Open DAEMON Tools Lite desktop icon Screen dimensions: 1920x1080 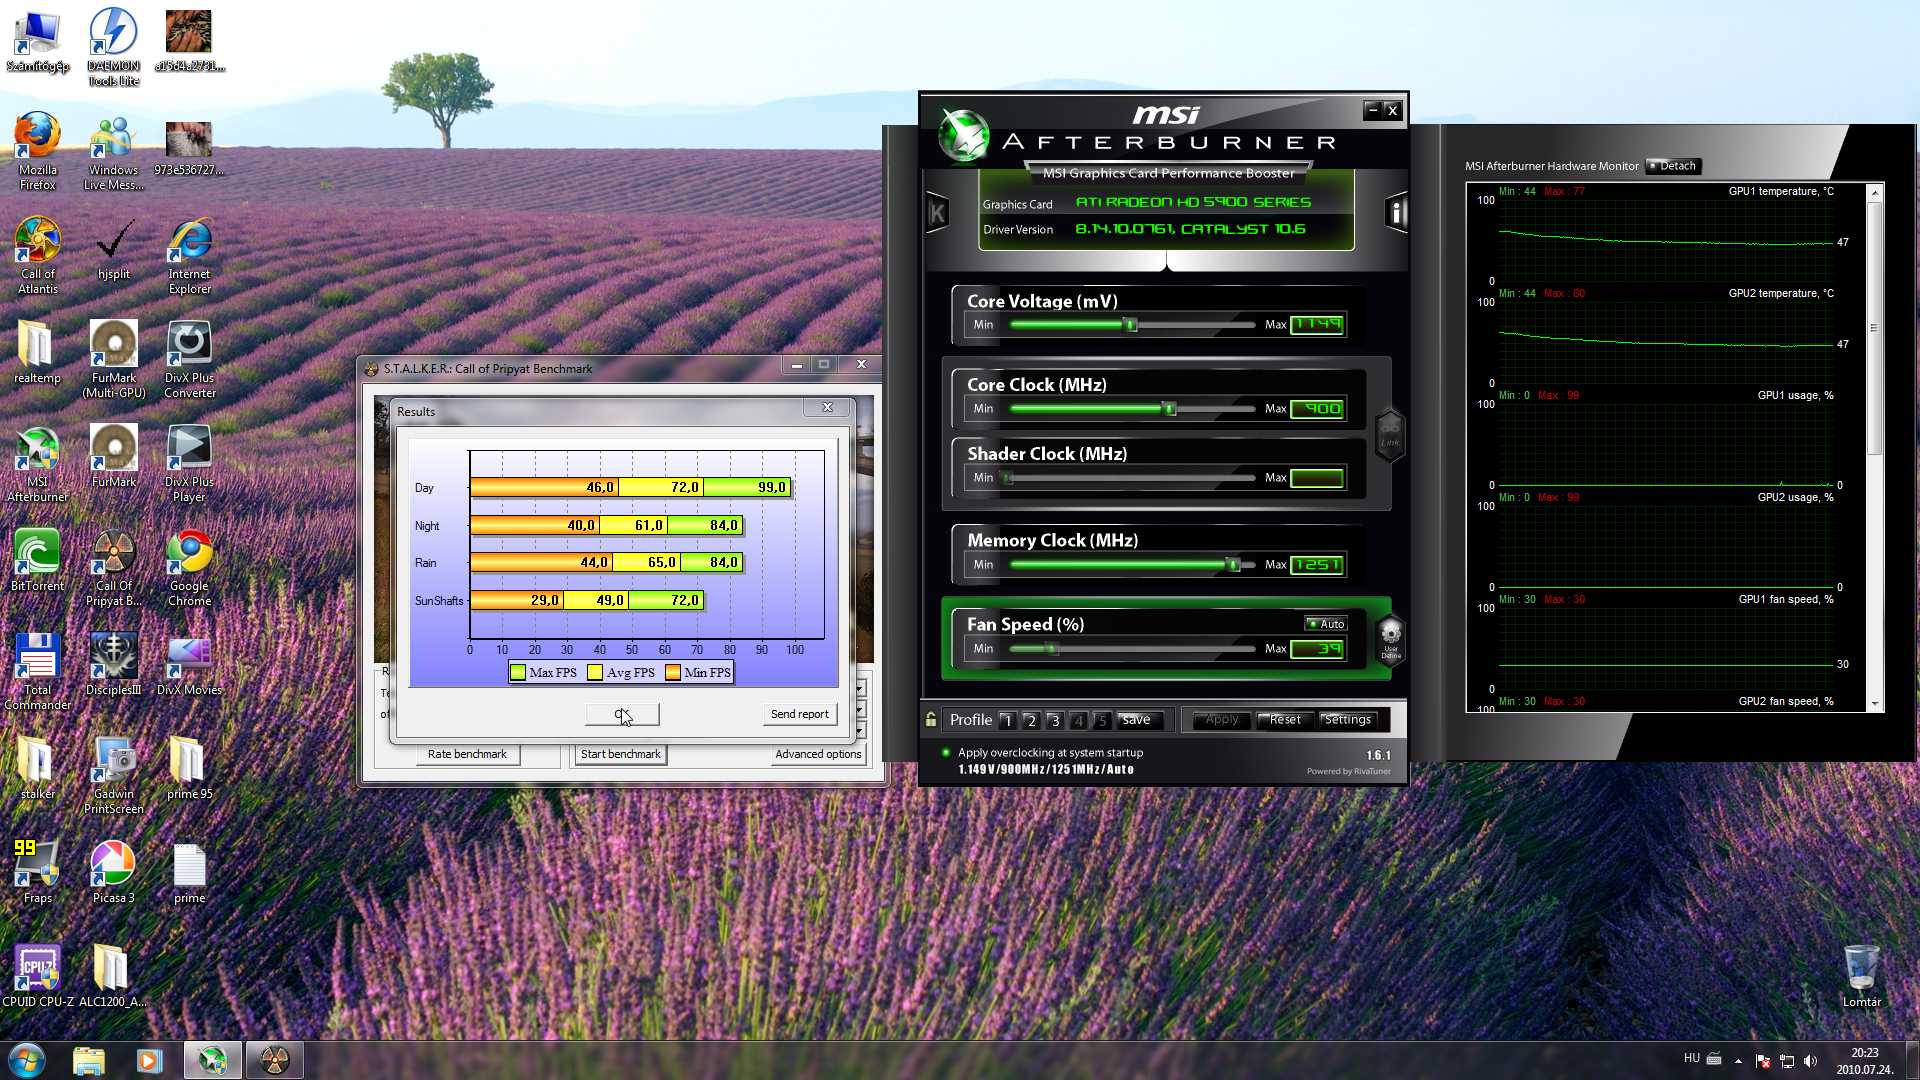pyautogui.click(x=113, y=46)
